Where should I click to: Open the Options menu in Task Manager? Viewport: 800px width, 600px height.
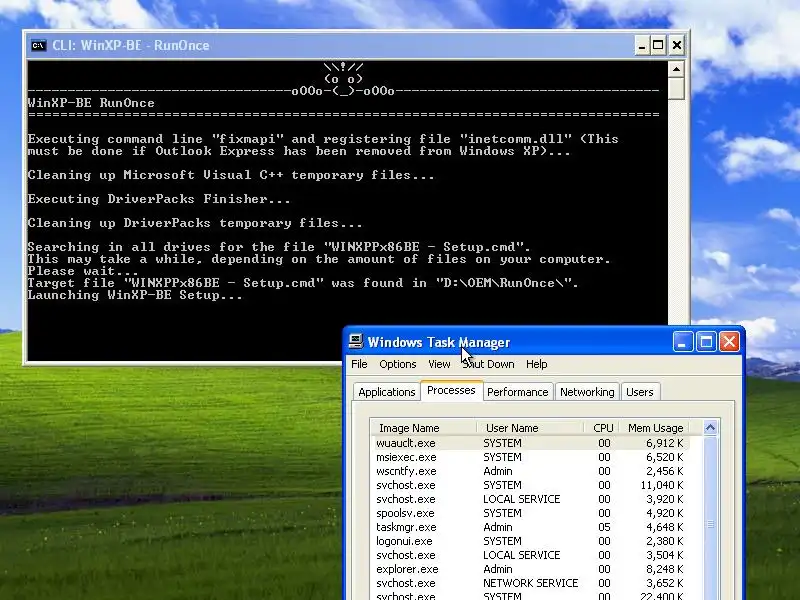pos(397,364)
